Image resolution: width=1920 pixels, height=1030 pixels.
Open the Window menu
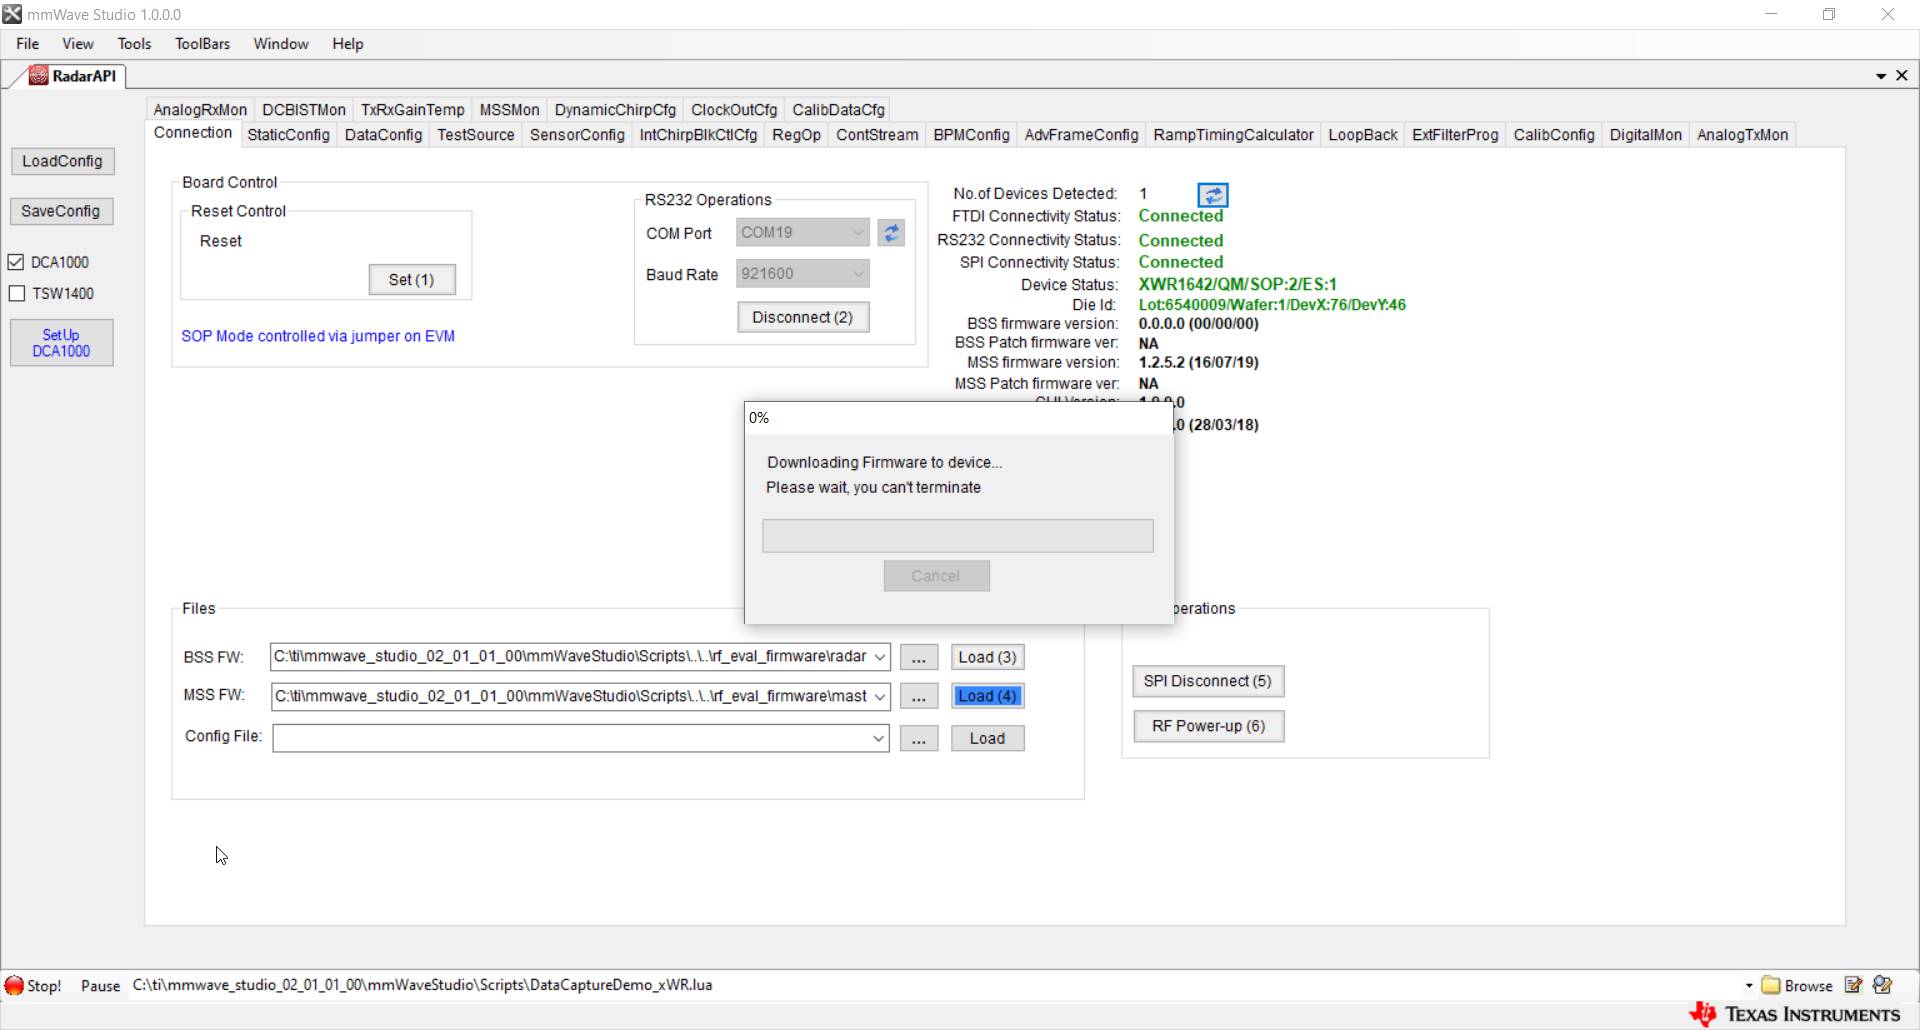coord(281,44)
